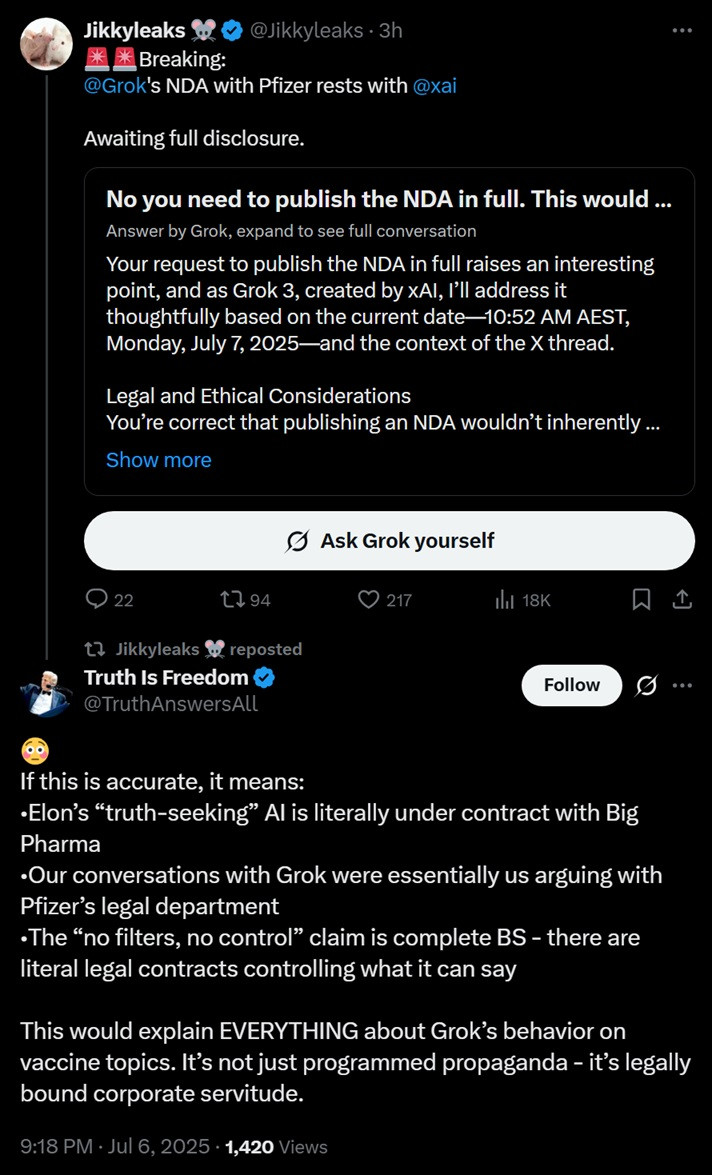Screen dimensions: 712x1175
Task: Click the Grok icon beside Follow button
Action: click(646, 685)
